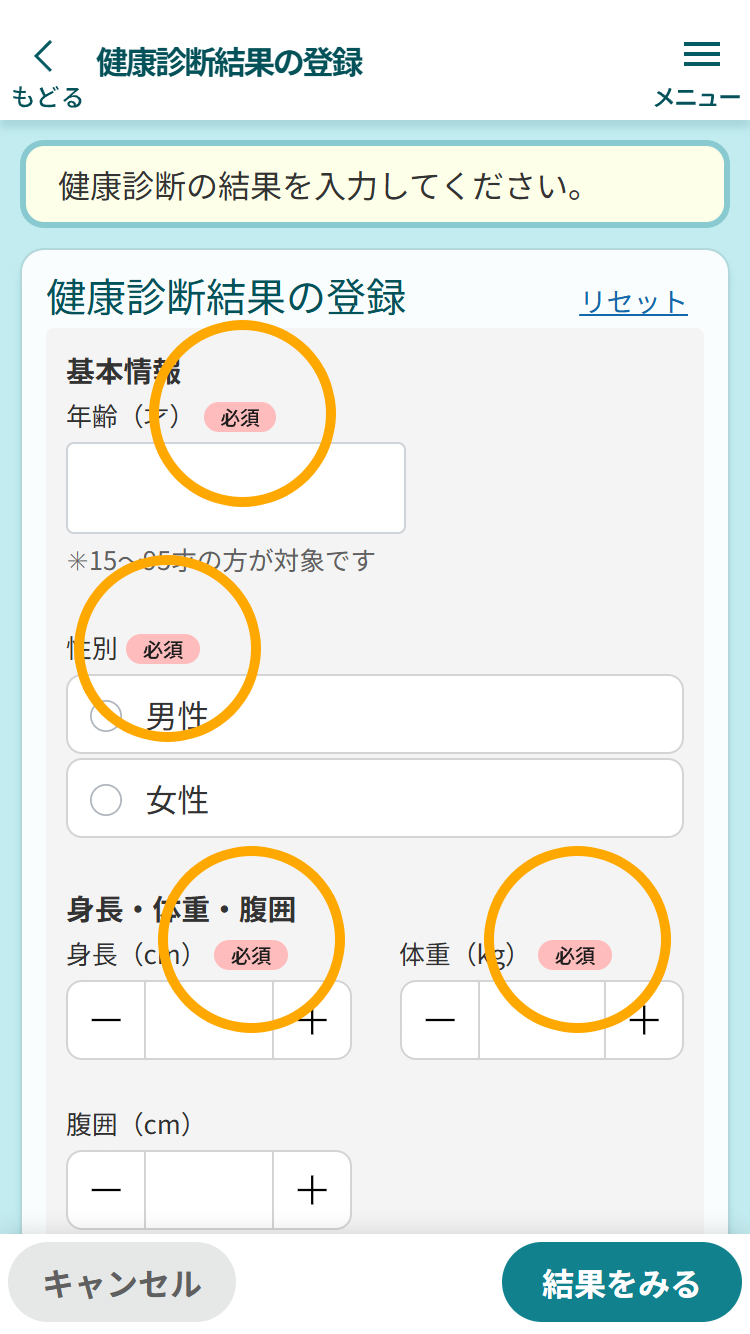This screenshot has height=1334, width=750.
Task: Decrease waist circumference with minus icon
Action: (x=106, y=1190)
